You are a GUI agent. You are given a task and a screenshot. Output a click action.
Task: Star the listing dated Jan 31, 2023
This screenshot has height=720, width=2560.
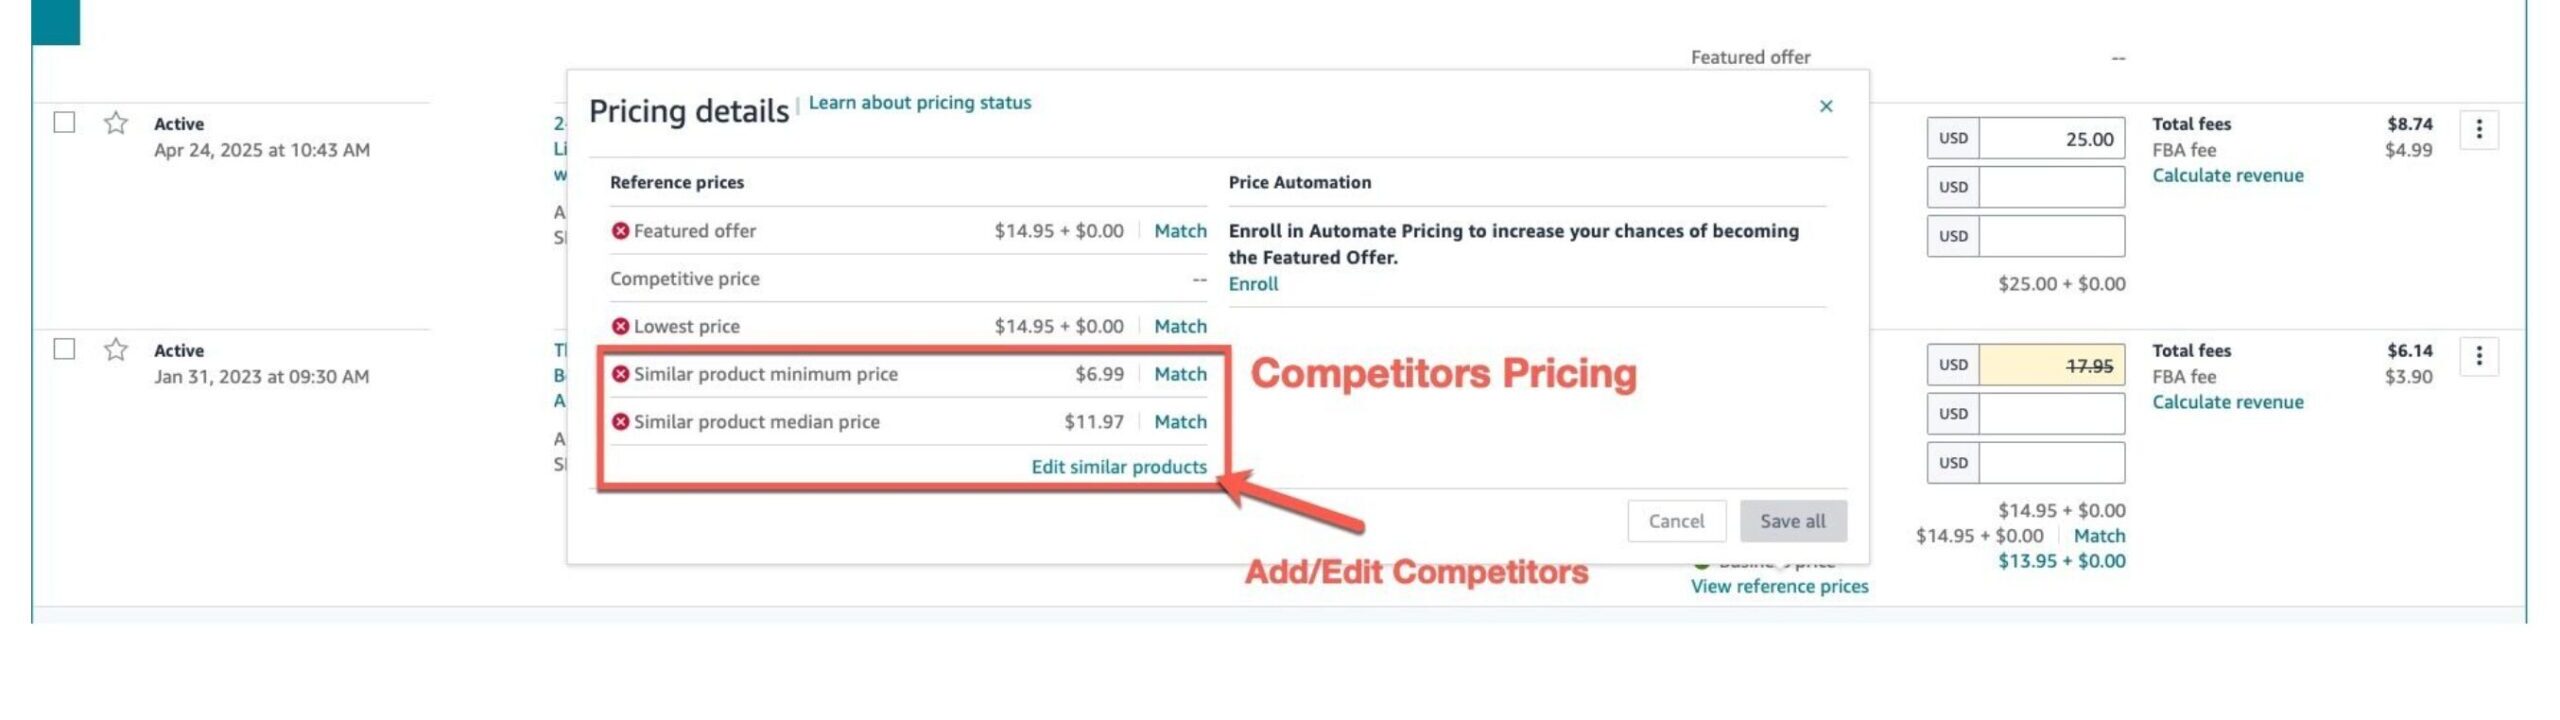pos(116,350)
